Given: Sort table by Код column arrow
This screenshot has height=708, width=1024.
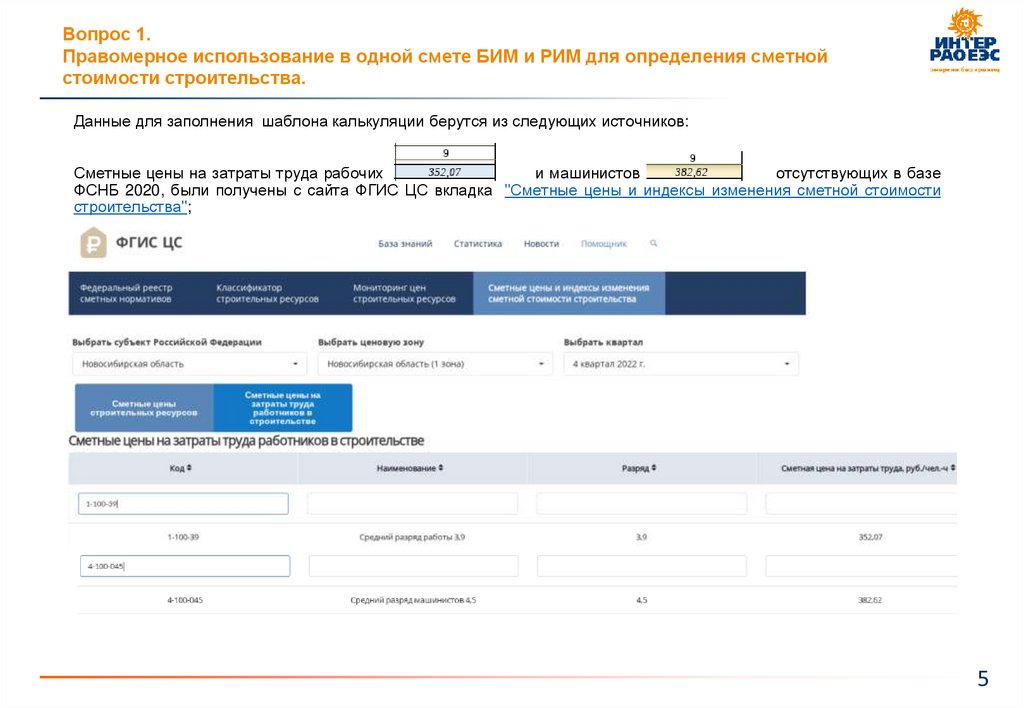Looking at the screenshot, I should tap(189, 468).
